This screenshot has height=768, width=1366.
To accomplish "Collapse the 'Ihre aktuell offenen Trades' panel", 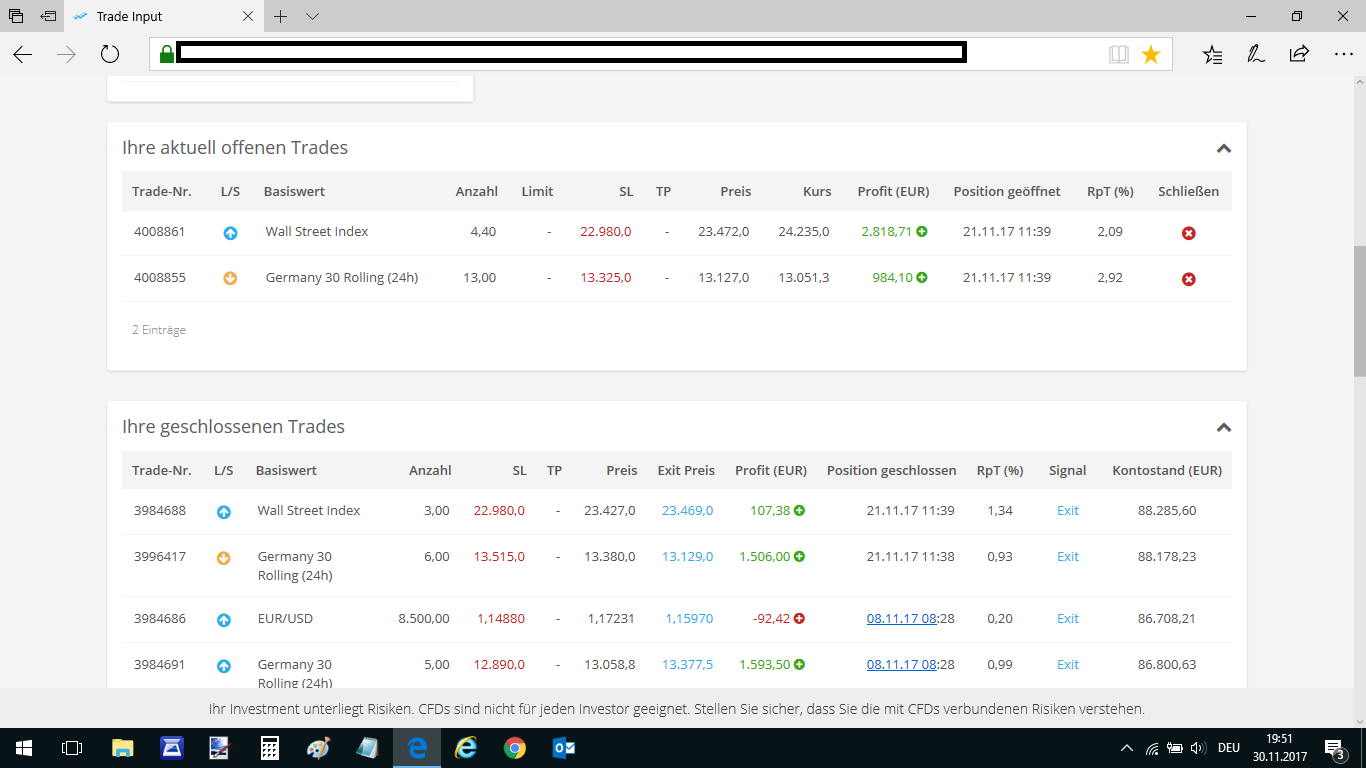I will coord(1223,149).
